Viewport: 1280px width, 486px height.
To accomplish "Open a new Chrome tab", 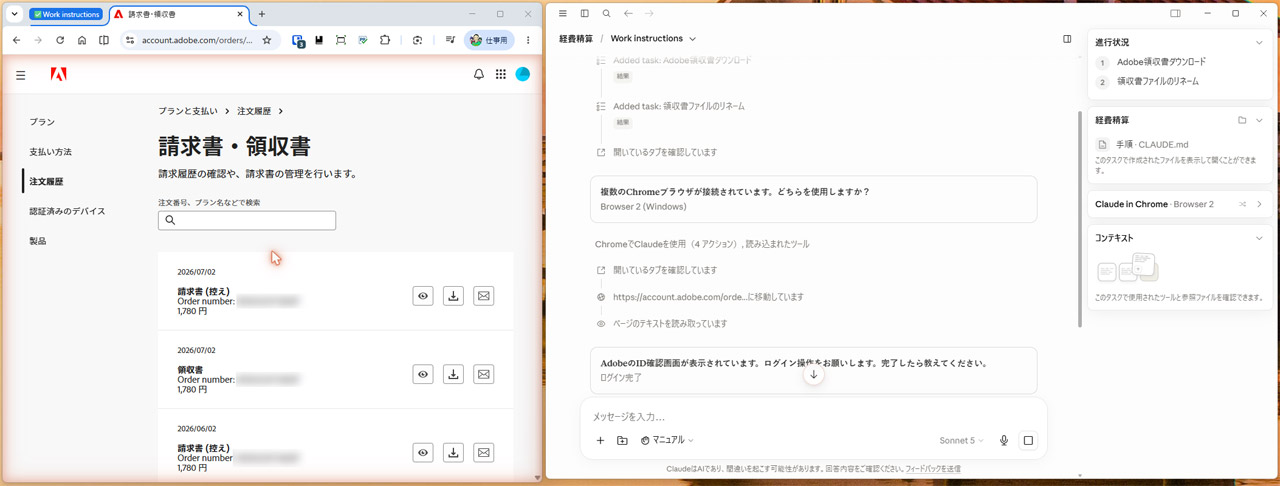I will (x=262, y=14).
